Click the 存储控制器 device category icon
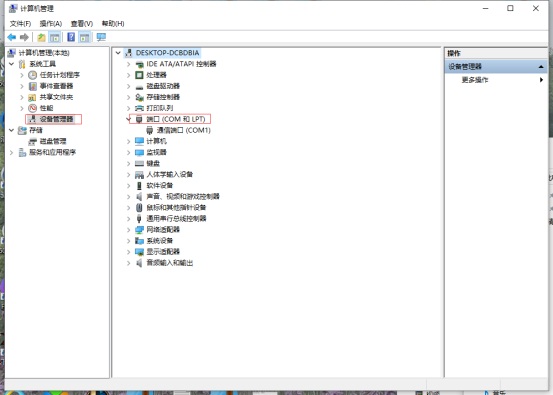Viewport: 553px width, 395px height. click(x=139, y=97)
